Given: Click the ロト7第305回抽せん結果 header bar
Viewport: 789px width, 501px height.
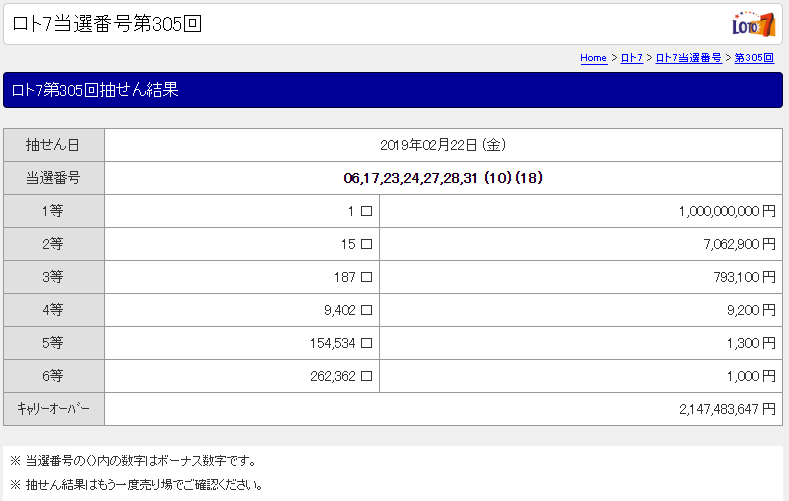Looking at the screenshot, I should [393, 90].
